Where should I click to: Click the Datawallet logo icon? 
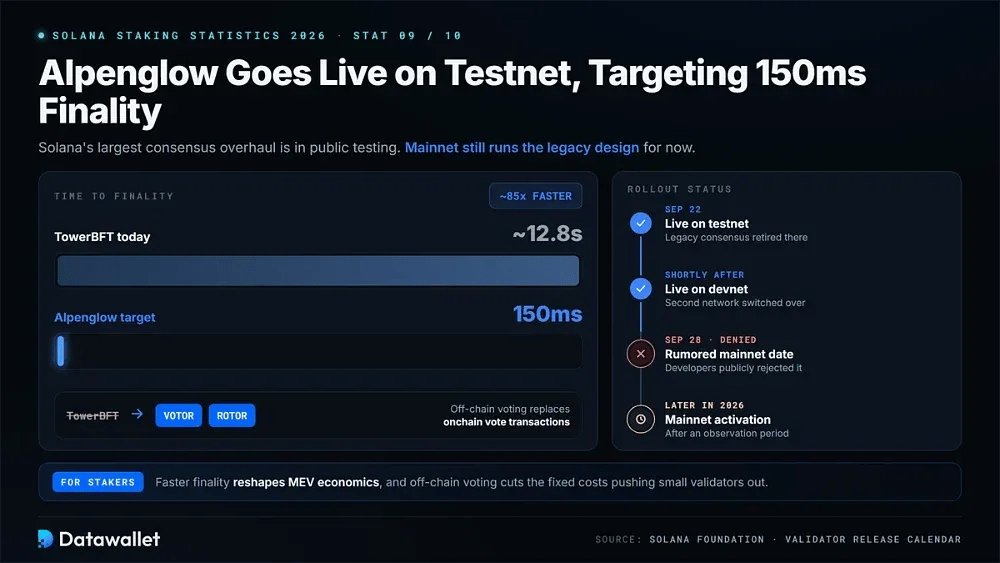45,539
